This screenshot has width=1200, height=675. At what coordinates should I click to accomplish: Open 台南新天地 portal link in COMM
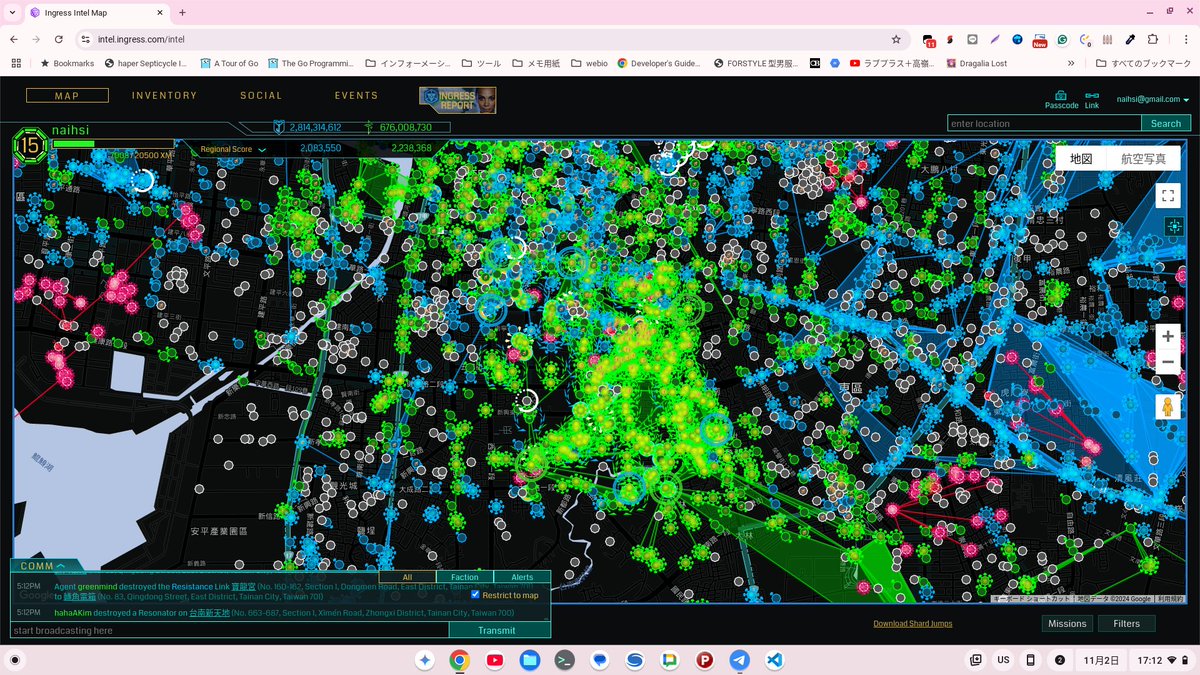(x=209, y=612)
